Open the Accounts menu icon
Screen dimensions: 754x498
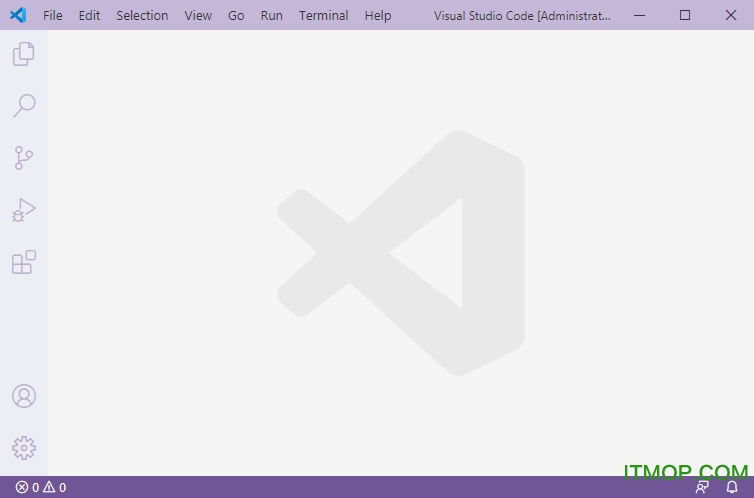[x=24, y=396]
